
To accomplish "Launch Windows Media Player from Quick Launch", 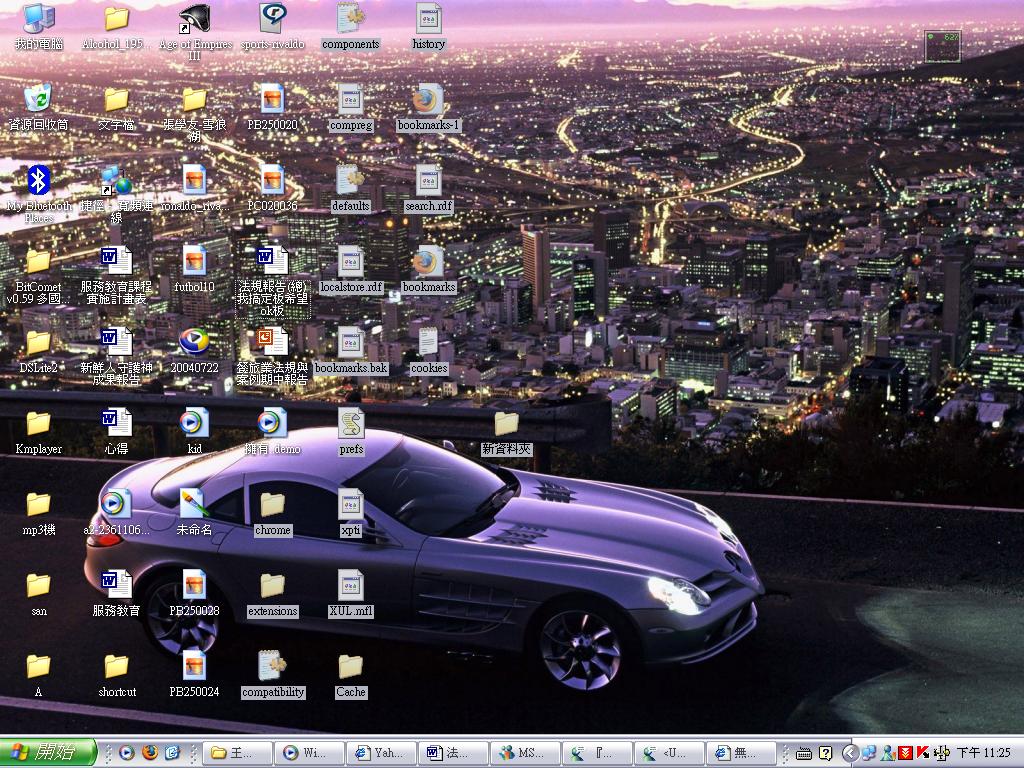I will pos(127,753).
